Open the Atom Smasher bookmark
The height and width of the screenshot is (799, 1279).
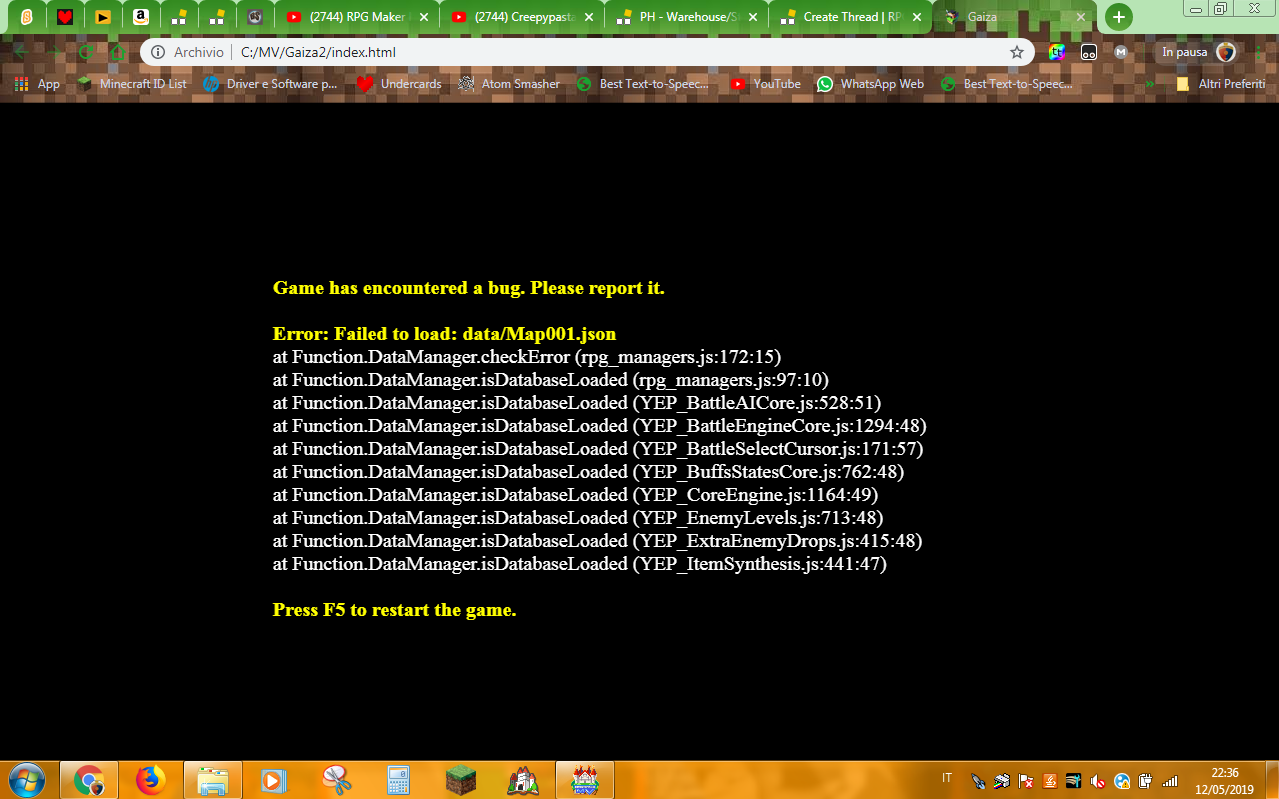click(509, 84)
